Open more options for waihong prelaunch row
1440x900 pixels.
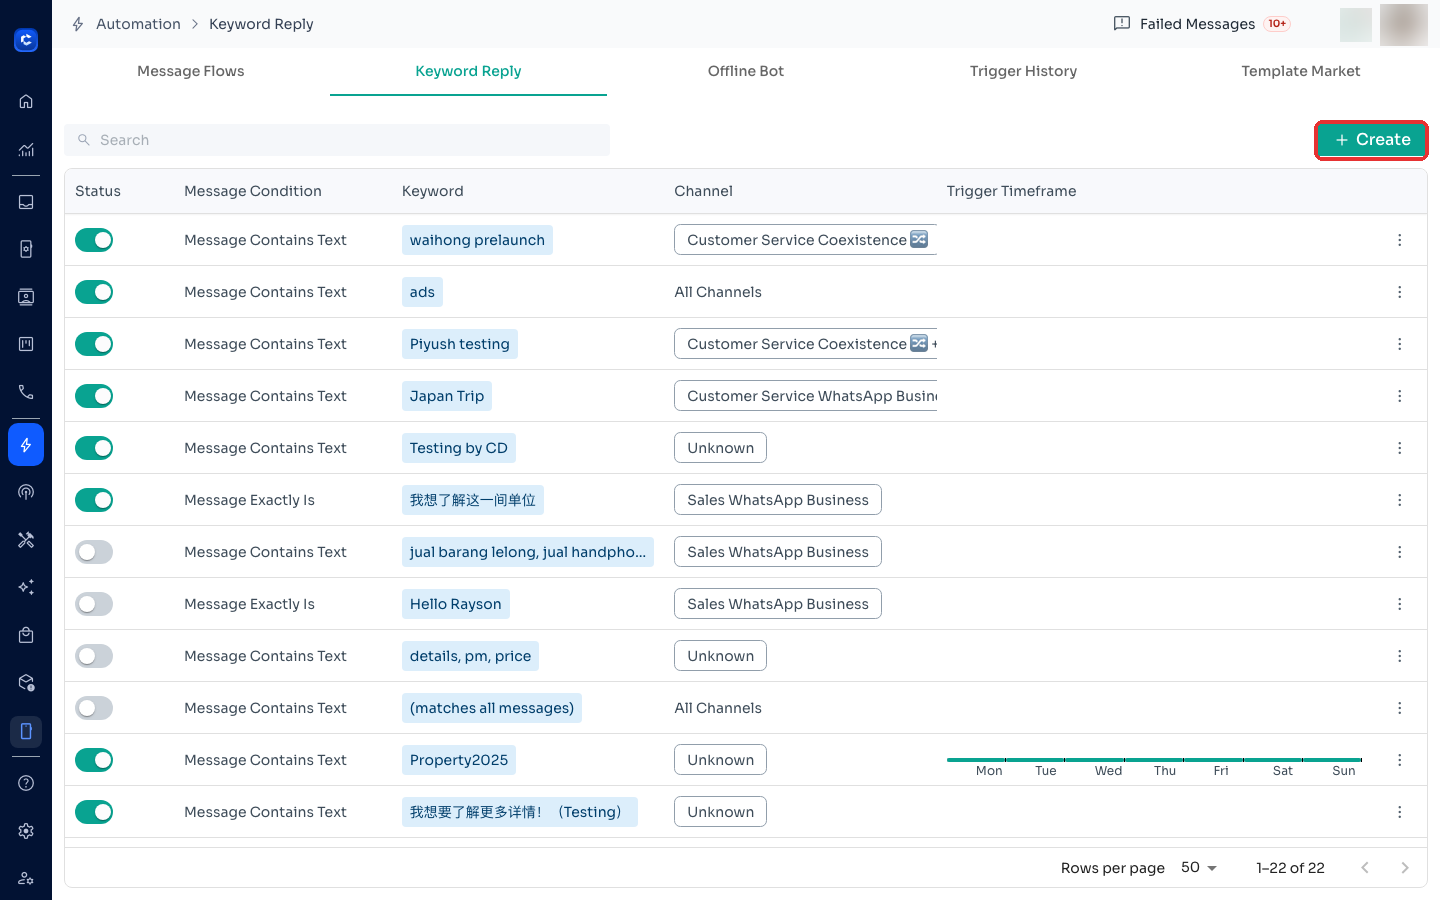pyautogui.click(x=1399, y=240)
